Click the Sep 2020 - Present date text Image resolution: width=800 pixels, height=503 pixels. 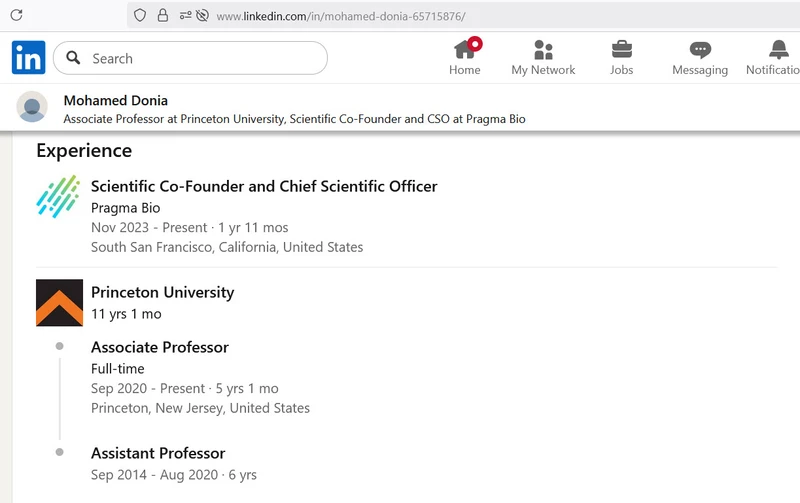click(148, 389)
